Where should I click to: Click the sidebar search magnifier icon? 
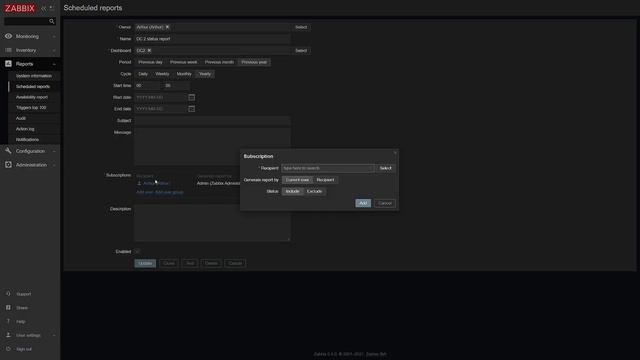[51, 21]
